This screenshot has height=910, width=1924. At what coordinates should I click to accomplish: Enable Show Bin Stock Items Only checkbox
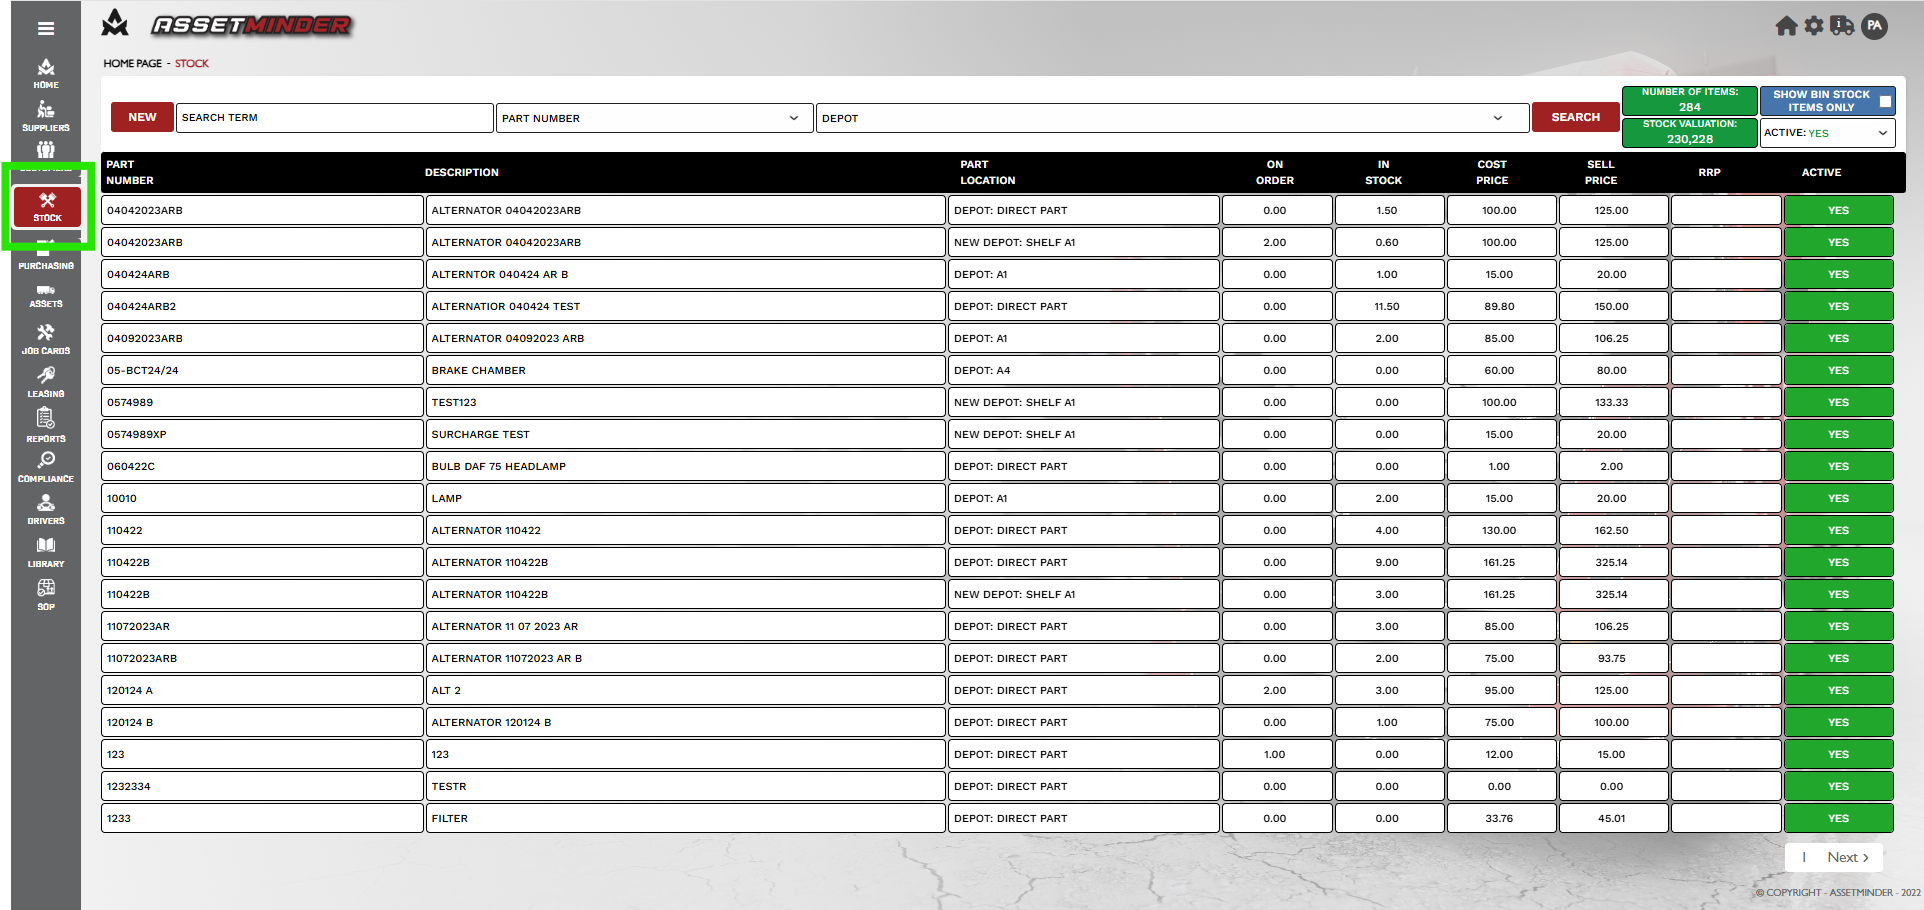click(x=1885, y=101)
